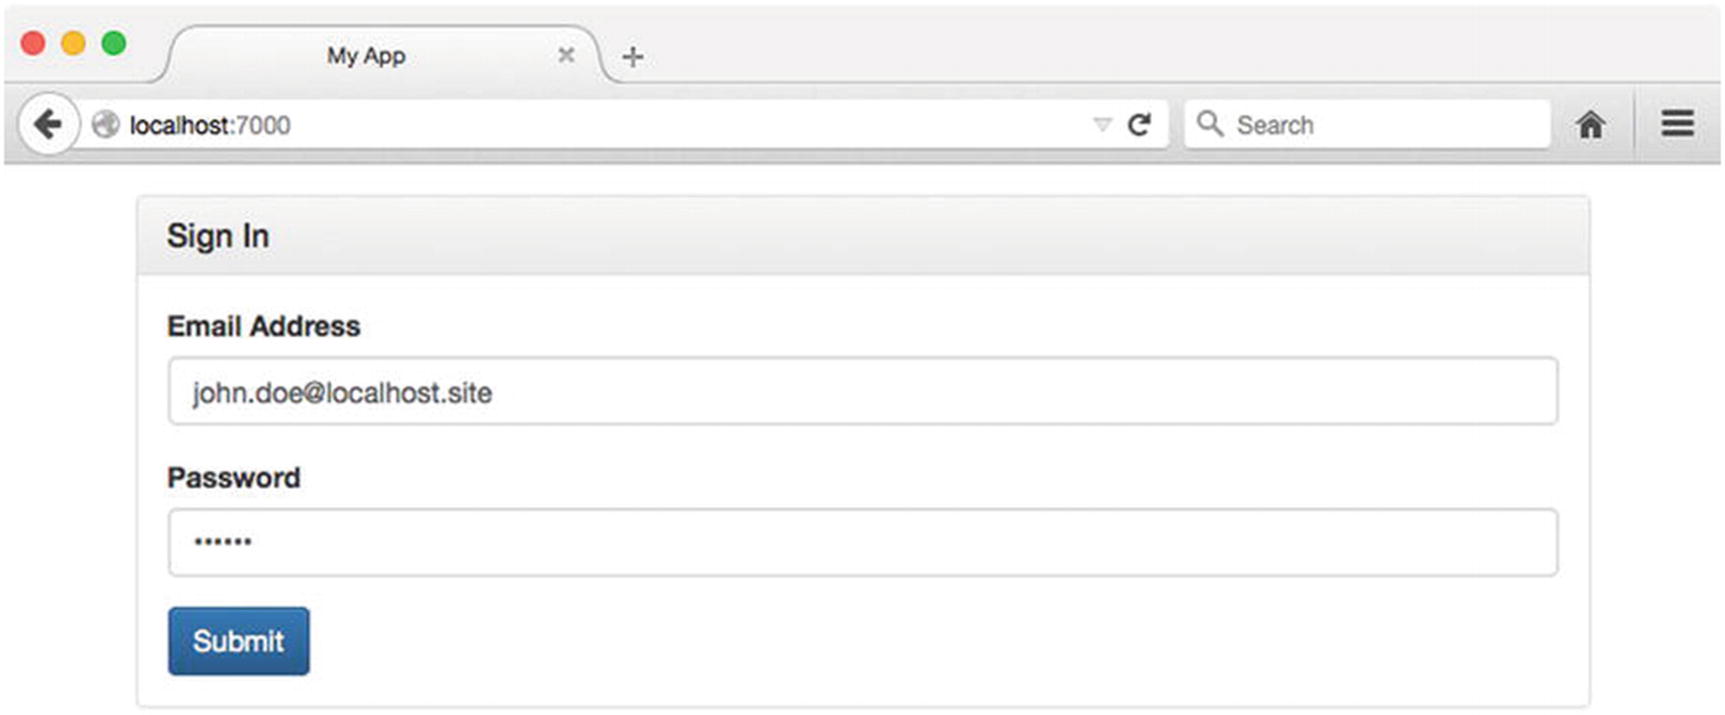Focus the Email Address input

862,392
